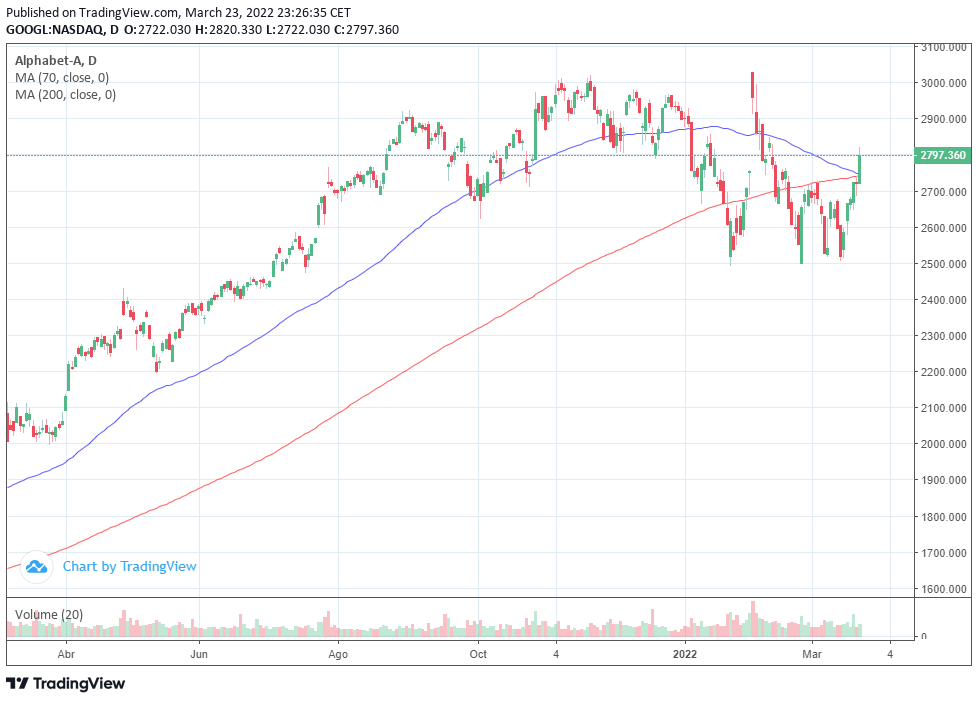Viewport: 978px width, 702px height.
Task: Click the Oct label on time axis
Action: (478, 655)
